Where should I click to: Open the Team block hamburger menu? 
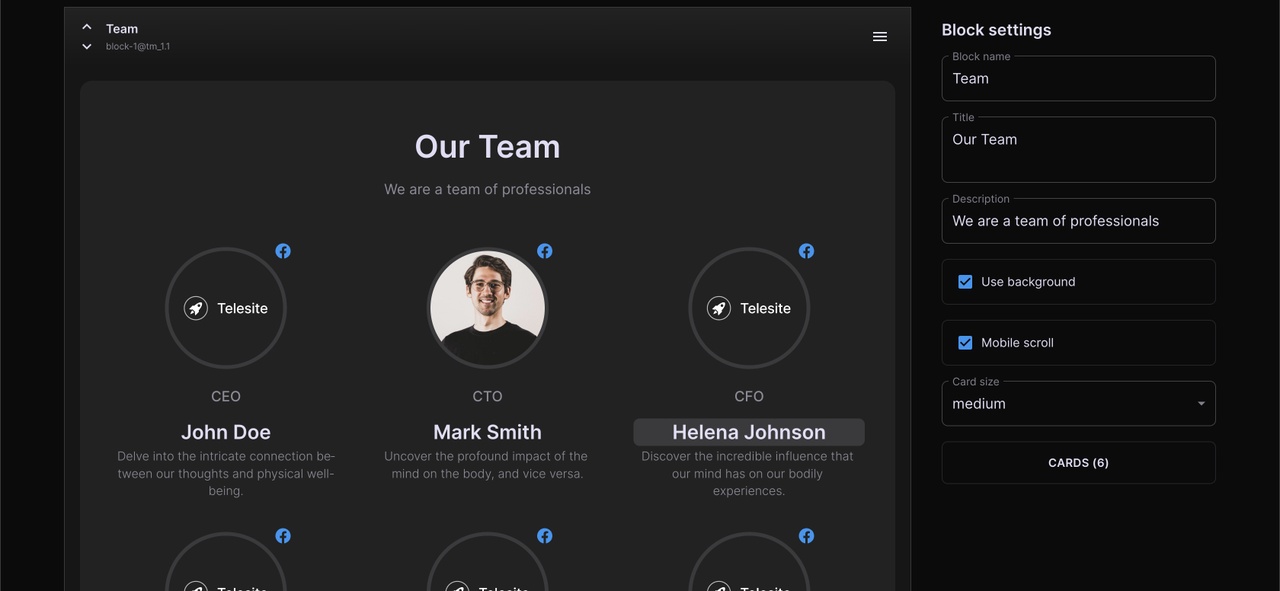(879, 36)
